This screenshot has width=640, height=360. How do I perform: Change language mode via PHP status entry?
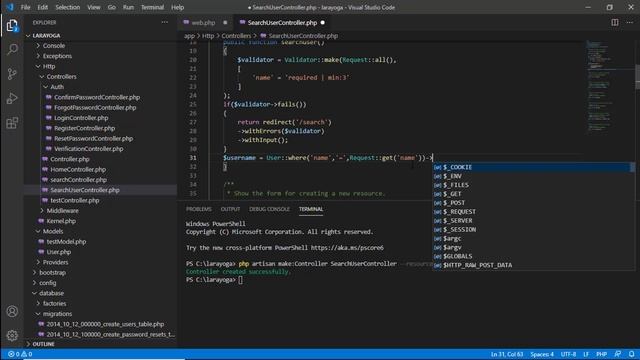601,354
